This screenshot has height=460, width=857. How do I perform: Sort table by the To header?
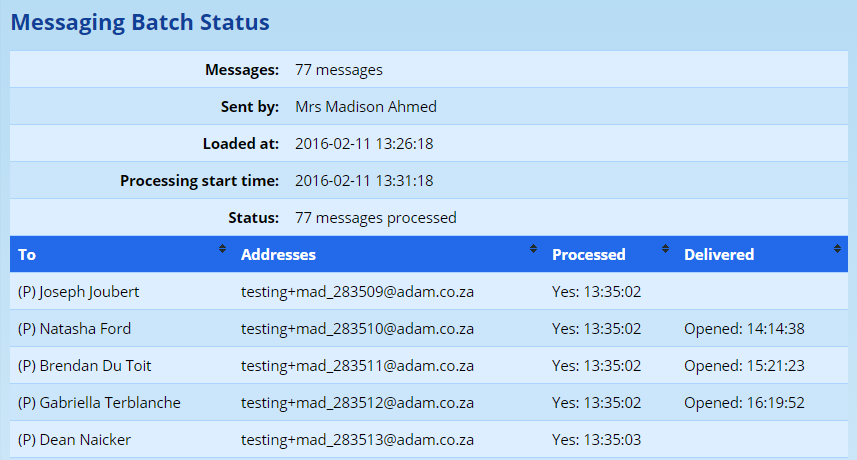(x=27, y=255)
